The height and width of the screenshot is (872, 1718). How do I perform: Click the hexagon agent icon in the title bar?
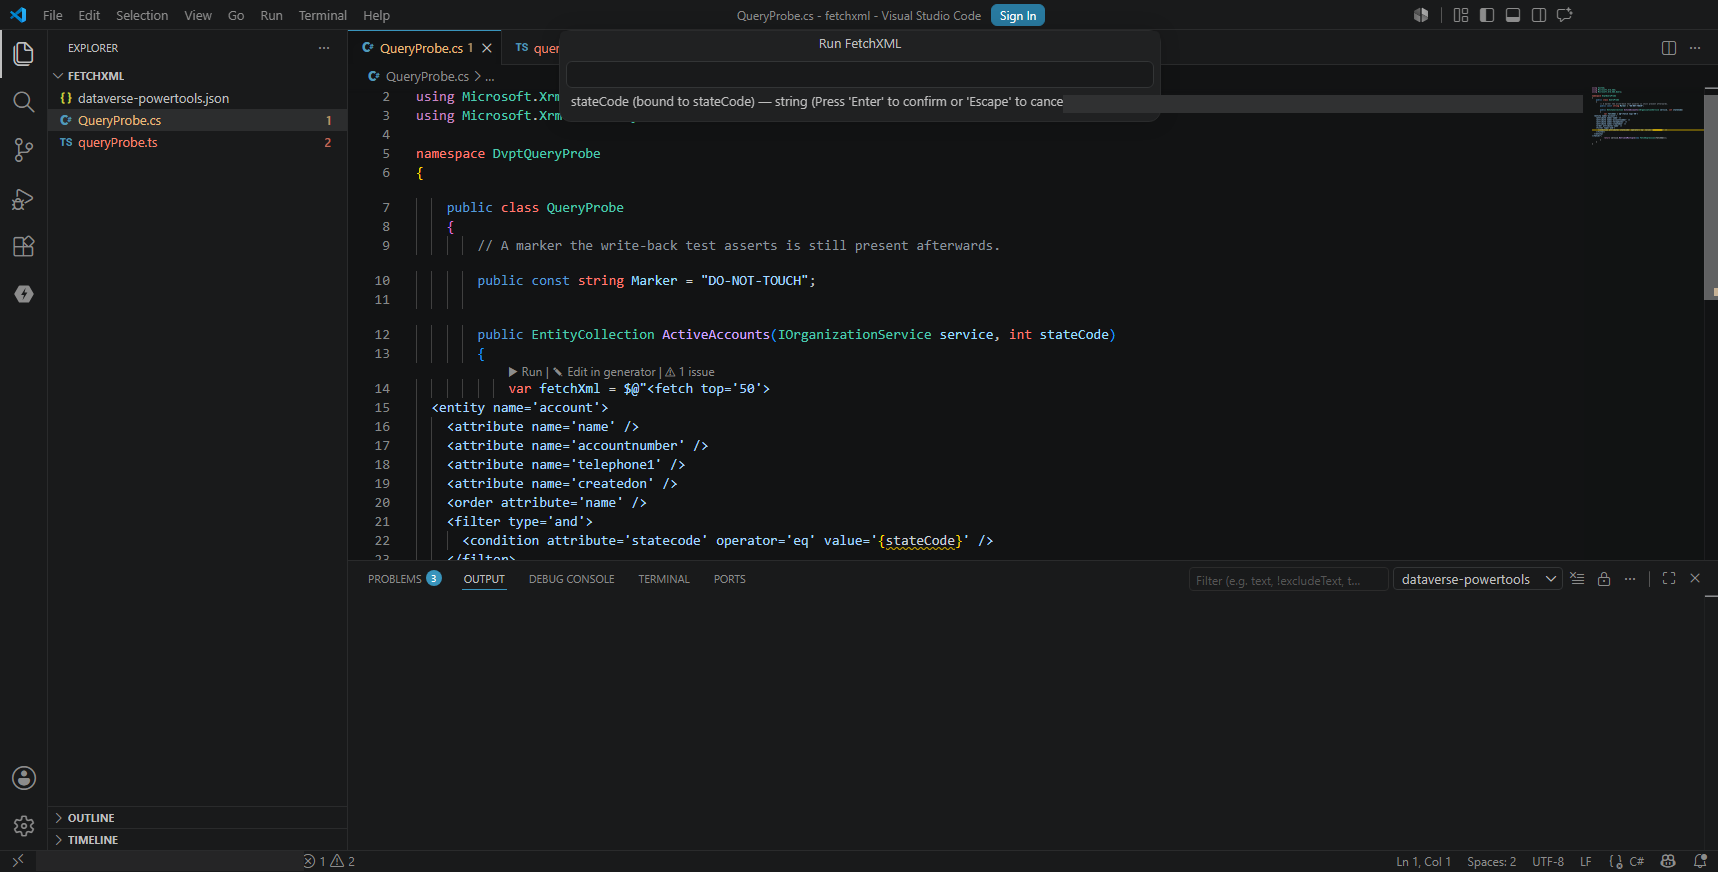coord(1421,15)
